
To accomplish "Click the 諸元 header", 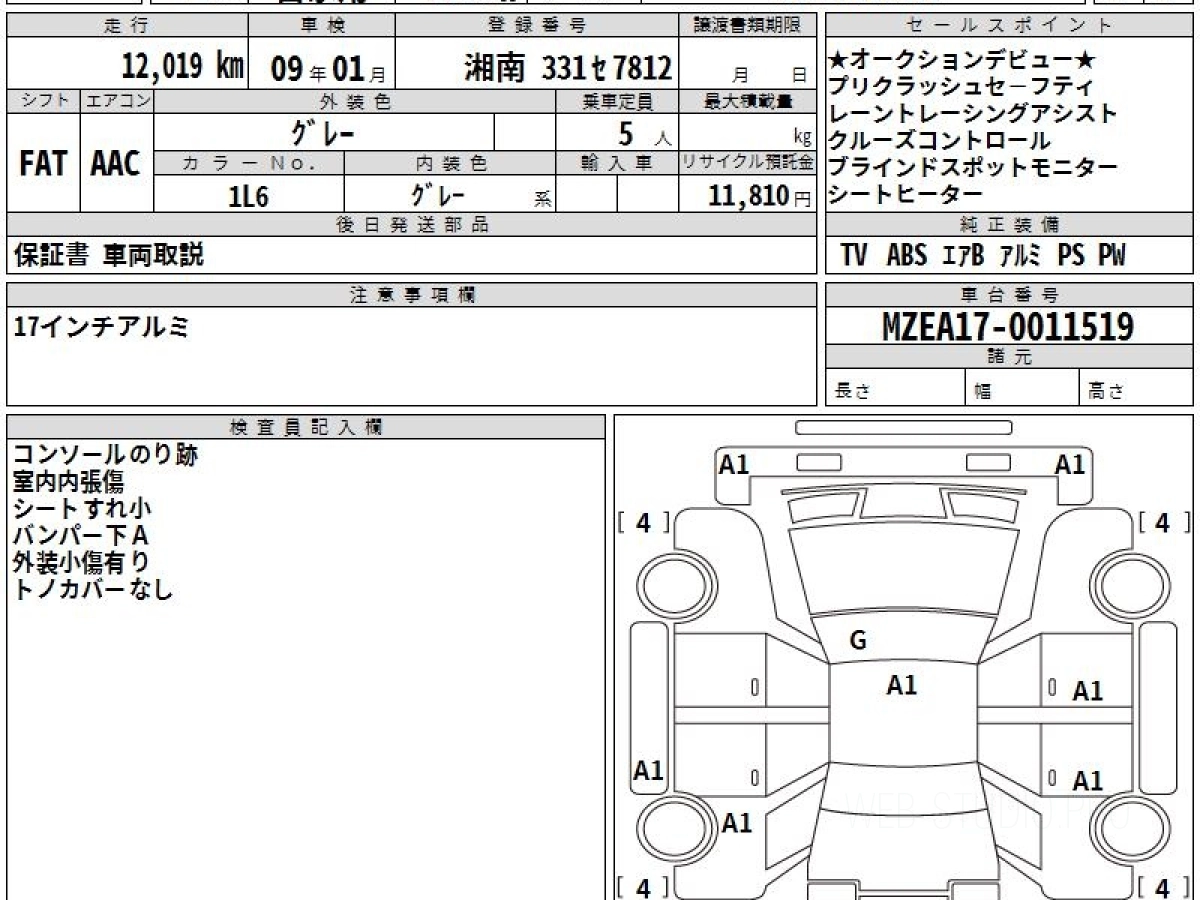I will point(1008,357).
